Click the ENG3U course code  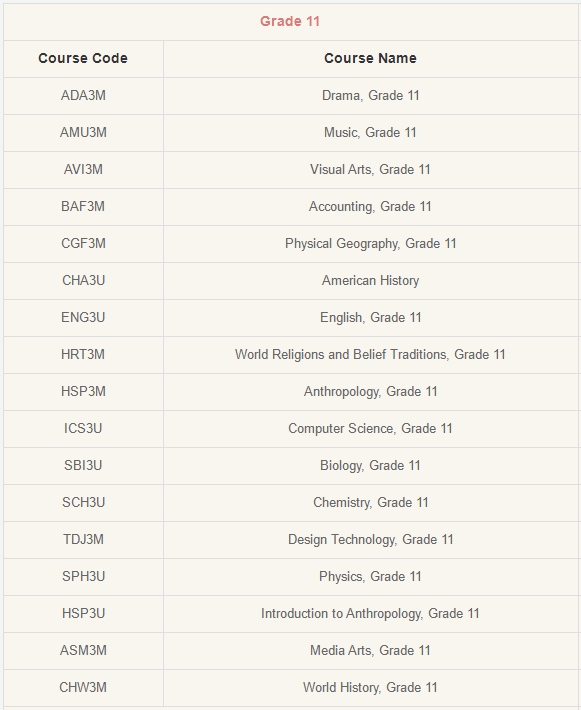(x=83, y=317)
